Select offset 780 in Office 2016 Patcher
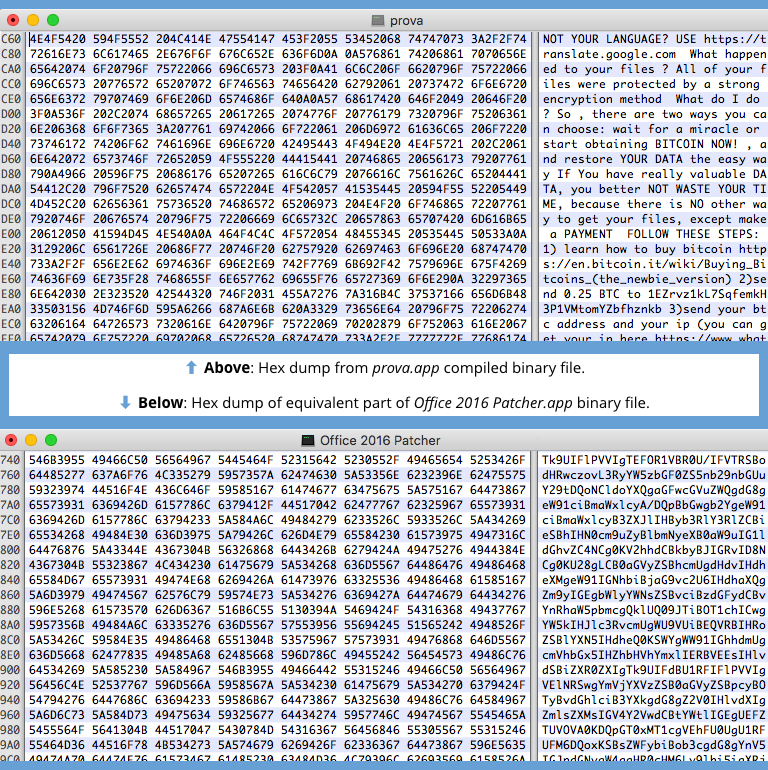The width and height of the screenshot is (768, 770). click(x=10, y=490)
